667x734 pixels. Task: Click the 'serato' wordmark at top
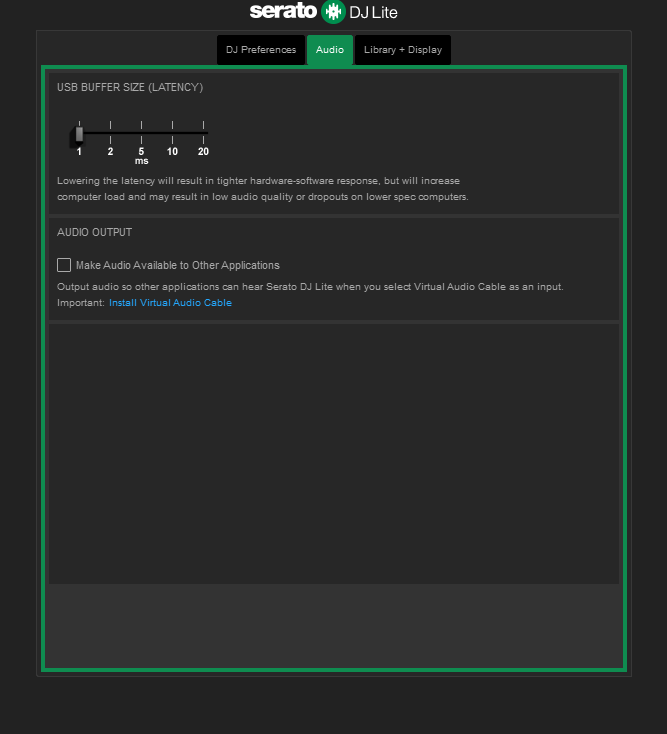(283, 11)
